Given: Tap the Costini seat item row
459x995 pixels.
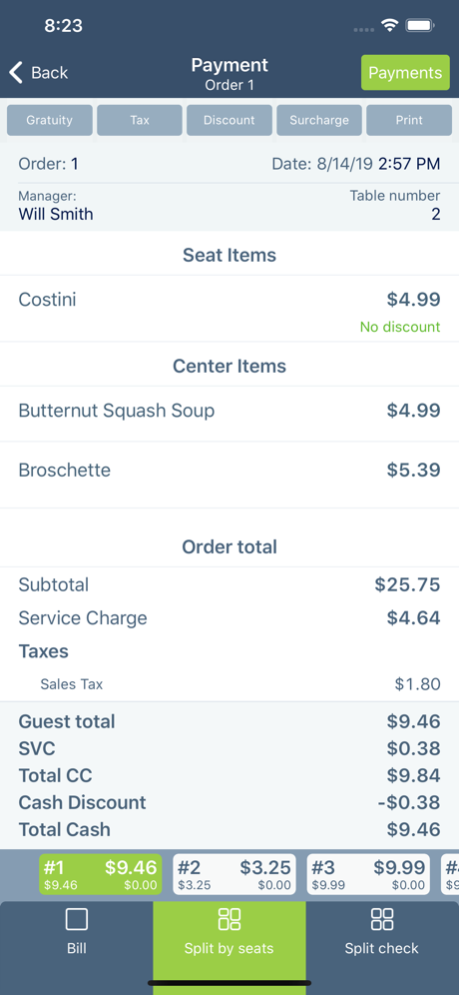Looking at the screenshot, I should coord(229,309).
